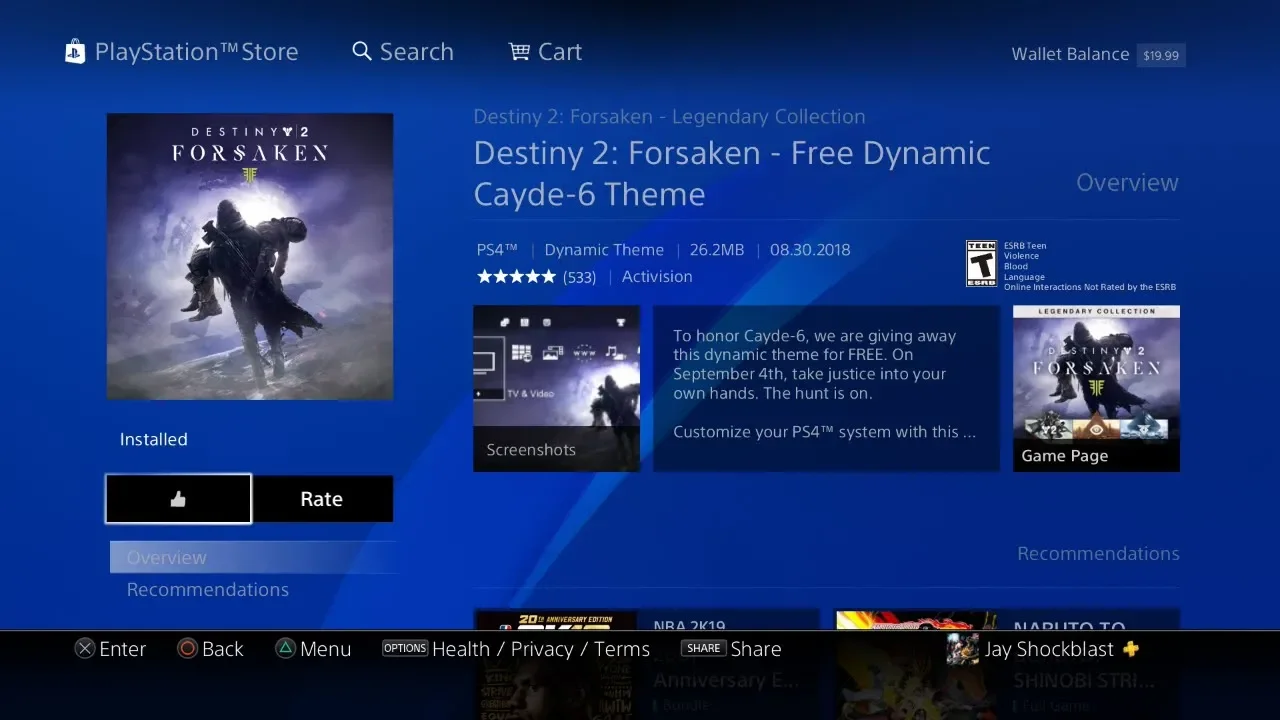Click the Wallet Balance $19.99 amount

pyautogui.click(x=1160, y=55)
